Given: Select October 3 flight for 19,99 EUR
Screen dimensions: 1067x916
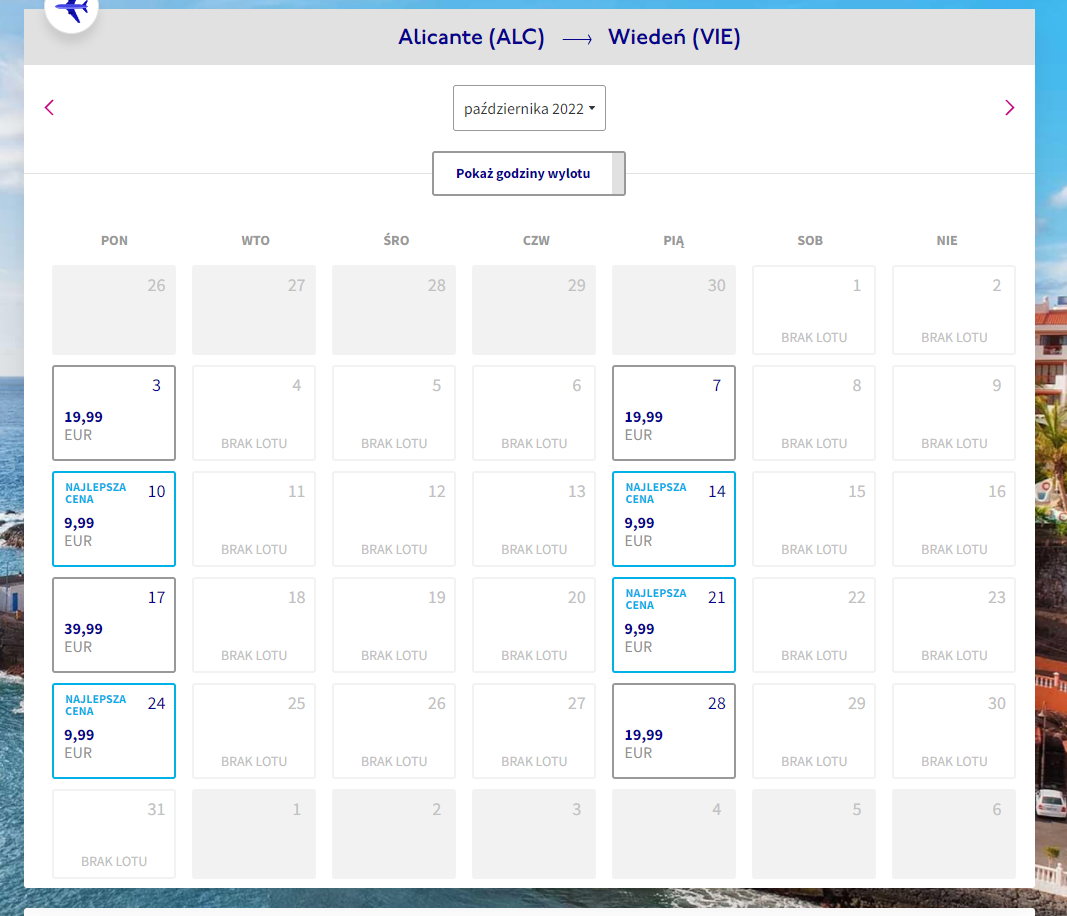Looking at the screenshot, I should [114, 413].
